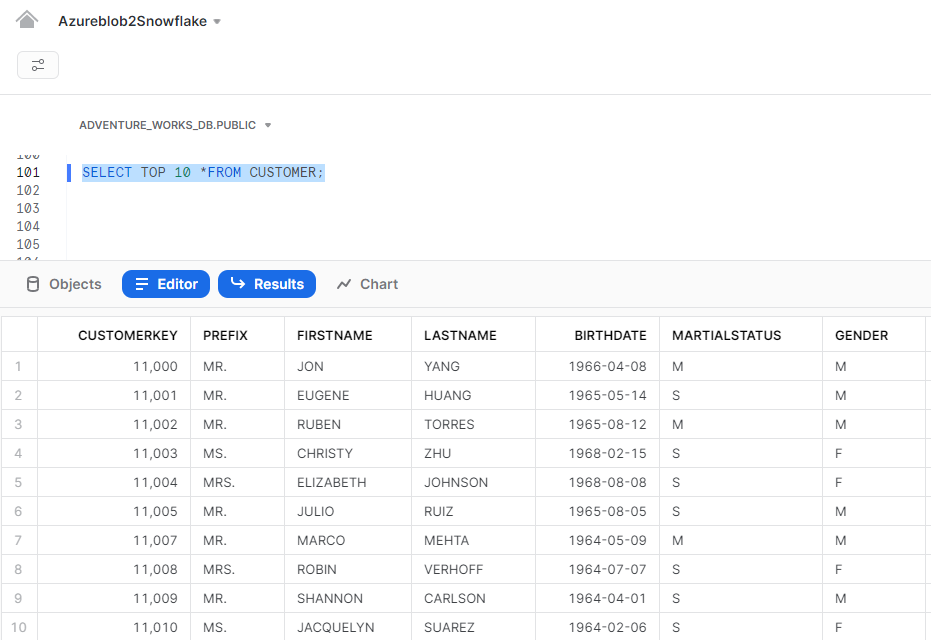Toggle the Editor view button
Screen dimensions: 931x640
(x=166, y=284)
